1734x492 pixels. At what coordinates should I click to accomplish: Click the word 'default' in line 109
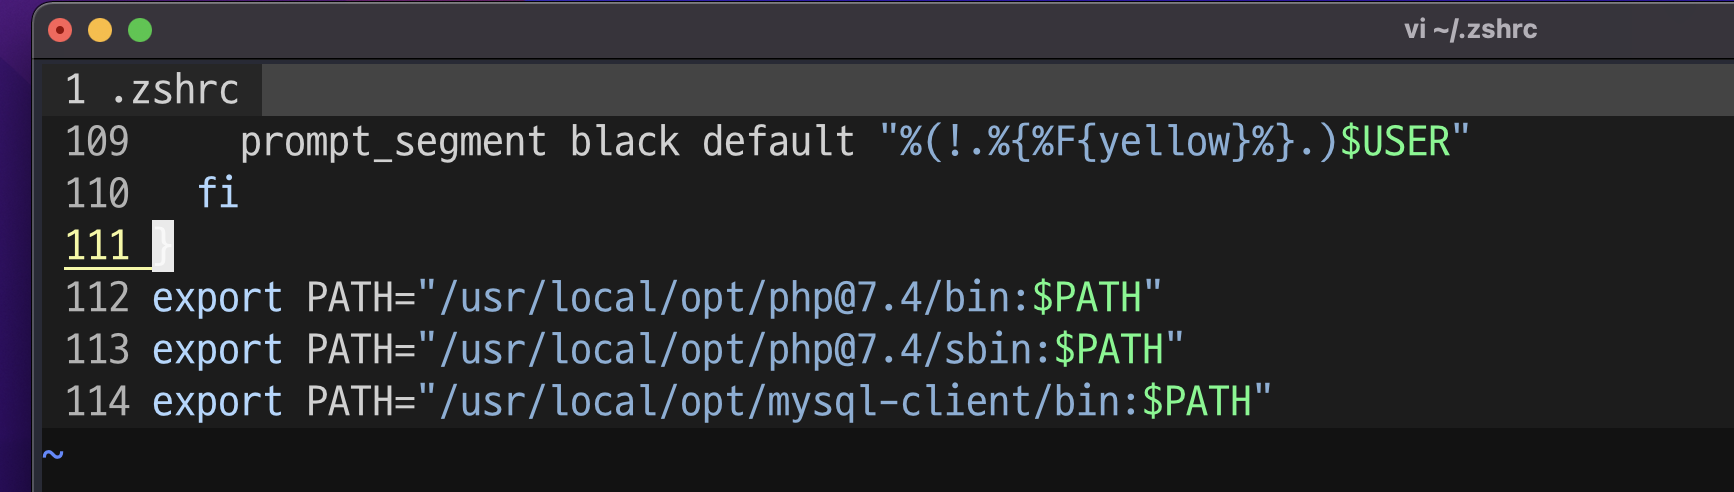pyautogui.click(x=778, y=142)
